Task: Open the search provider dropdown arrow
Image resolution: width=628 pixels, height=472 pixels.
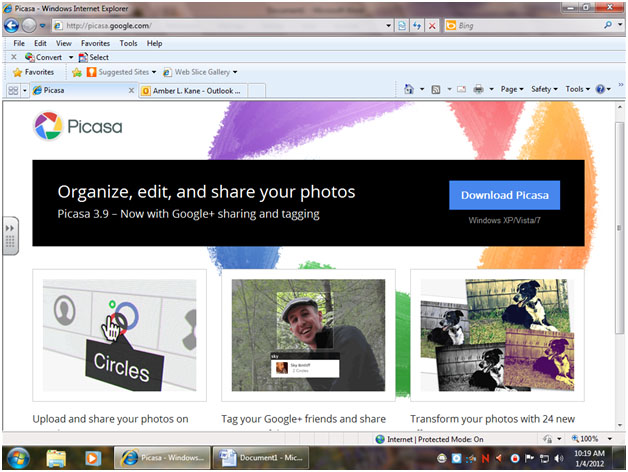Action: click(x=620, y=25)
